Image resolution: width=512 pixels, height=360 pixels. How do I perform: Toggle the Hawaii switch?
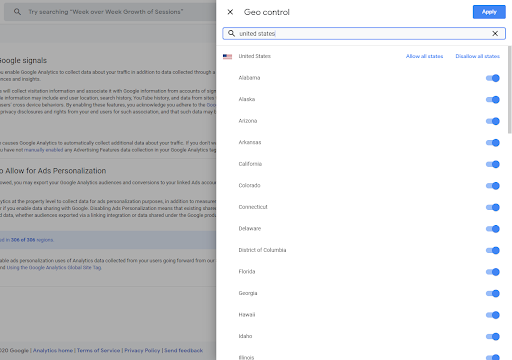[x=492, y=315]
